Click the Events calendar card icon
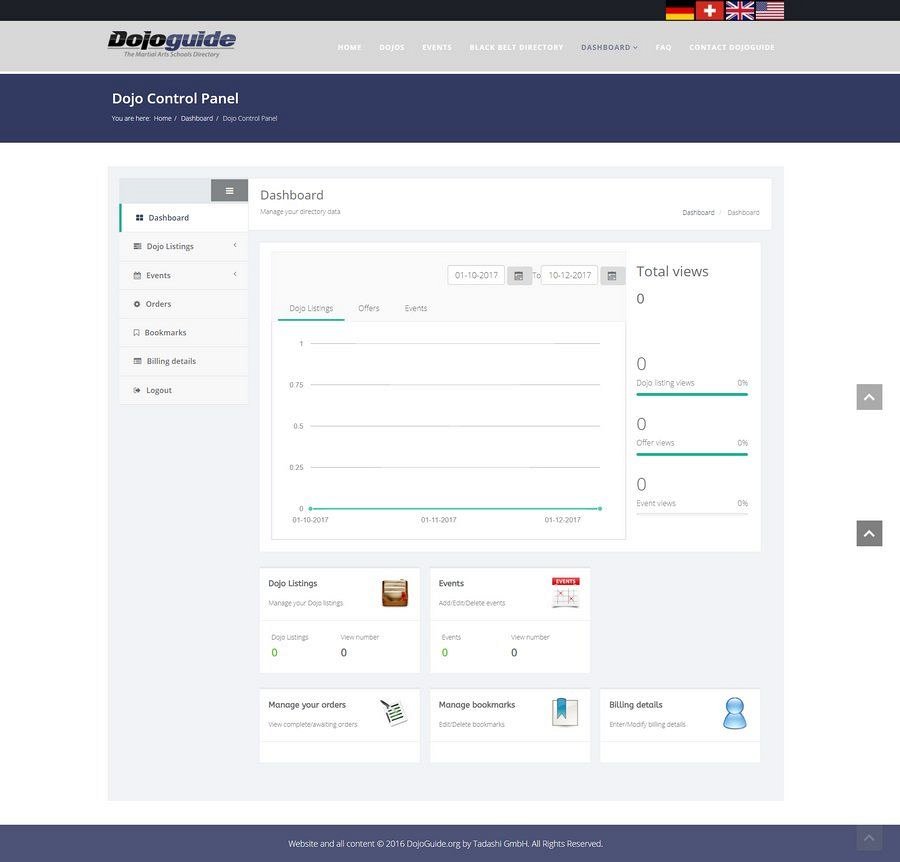Viewport: 900px width, 862px height. 565,593
